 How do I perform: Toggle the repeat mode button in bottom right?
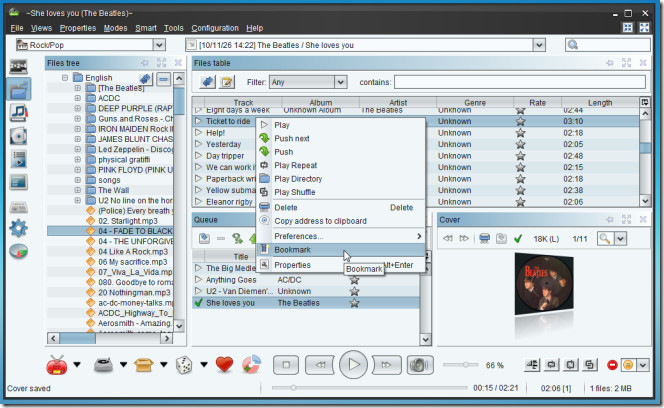[x=551, y=365]
